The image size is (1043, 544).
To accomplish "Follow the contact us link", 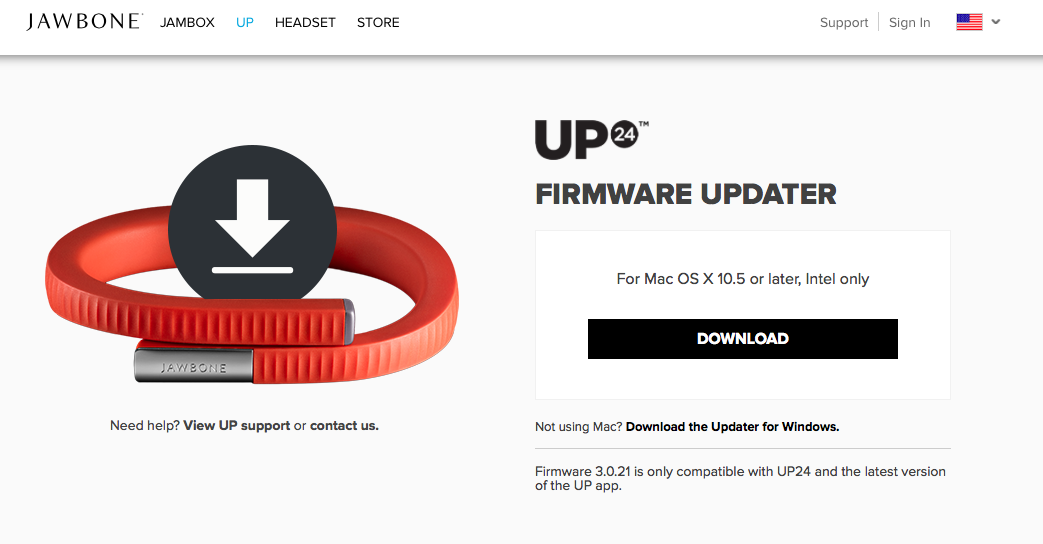I will click(x=344, y=426).
